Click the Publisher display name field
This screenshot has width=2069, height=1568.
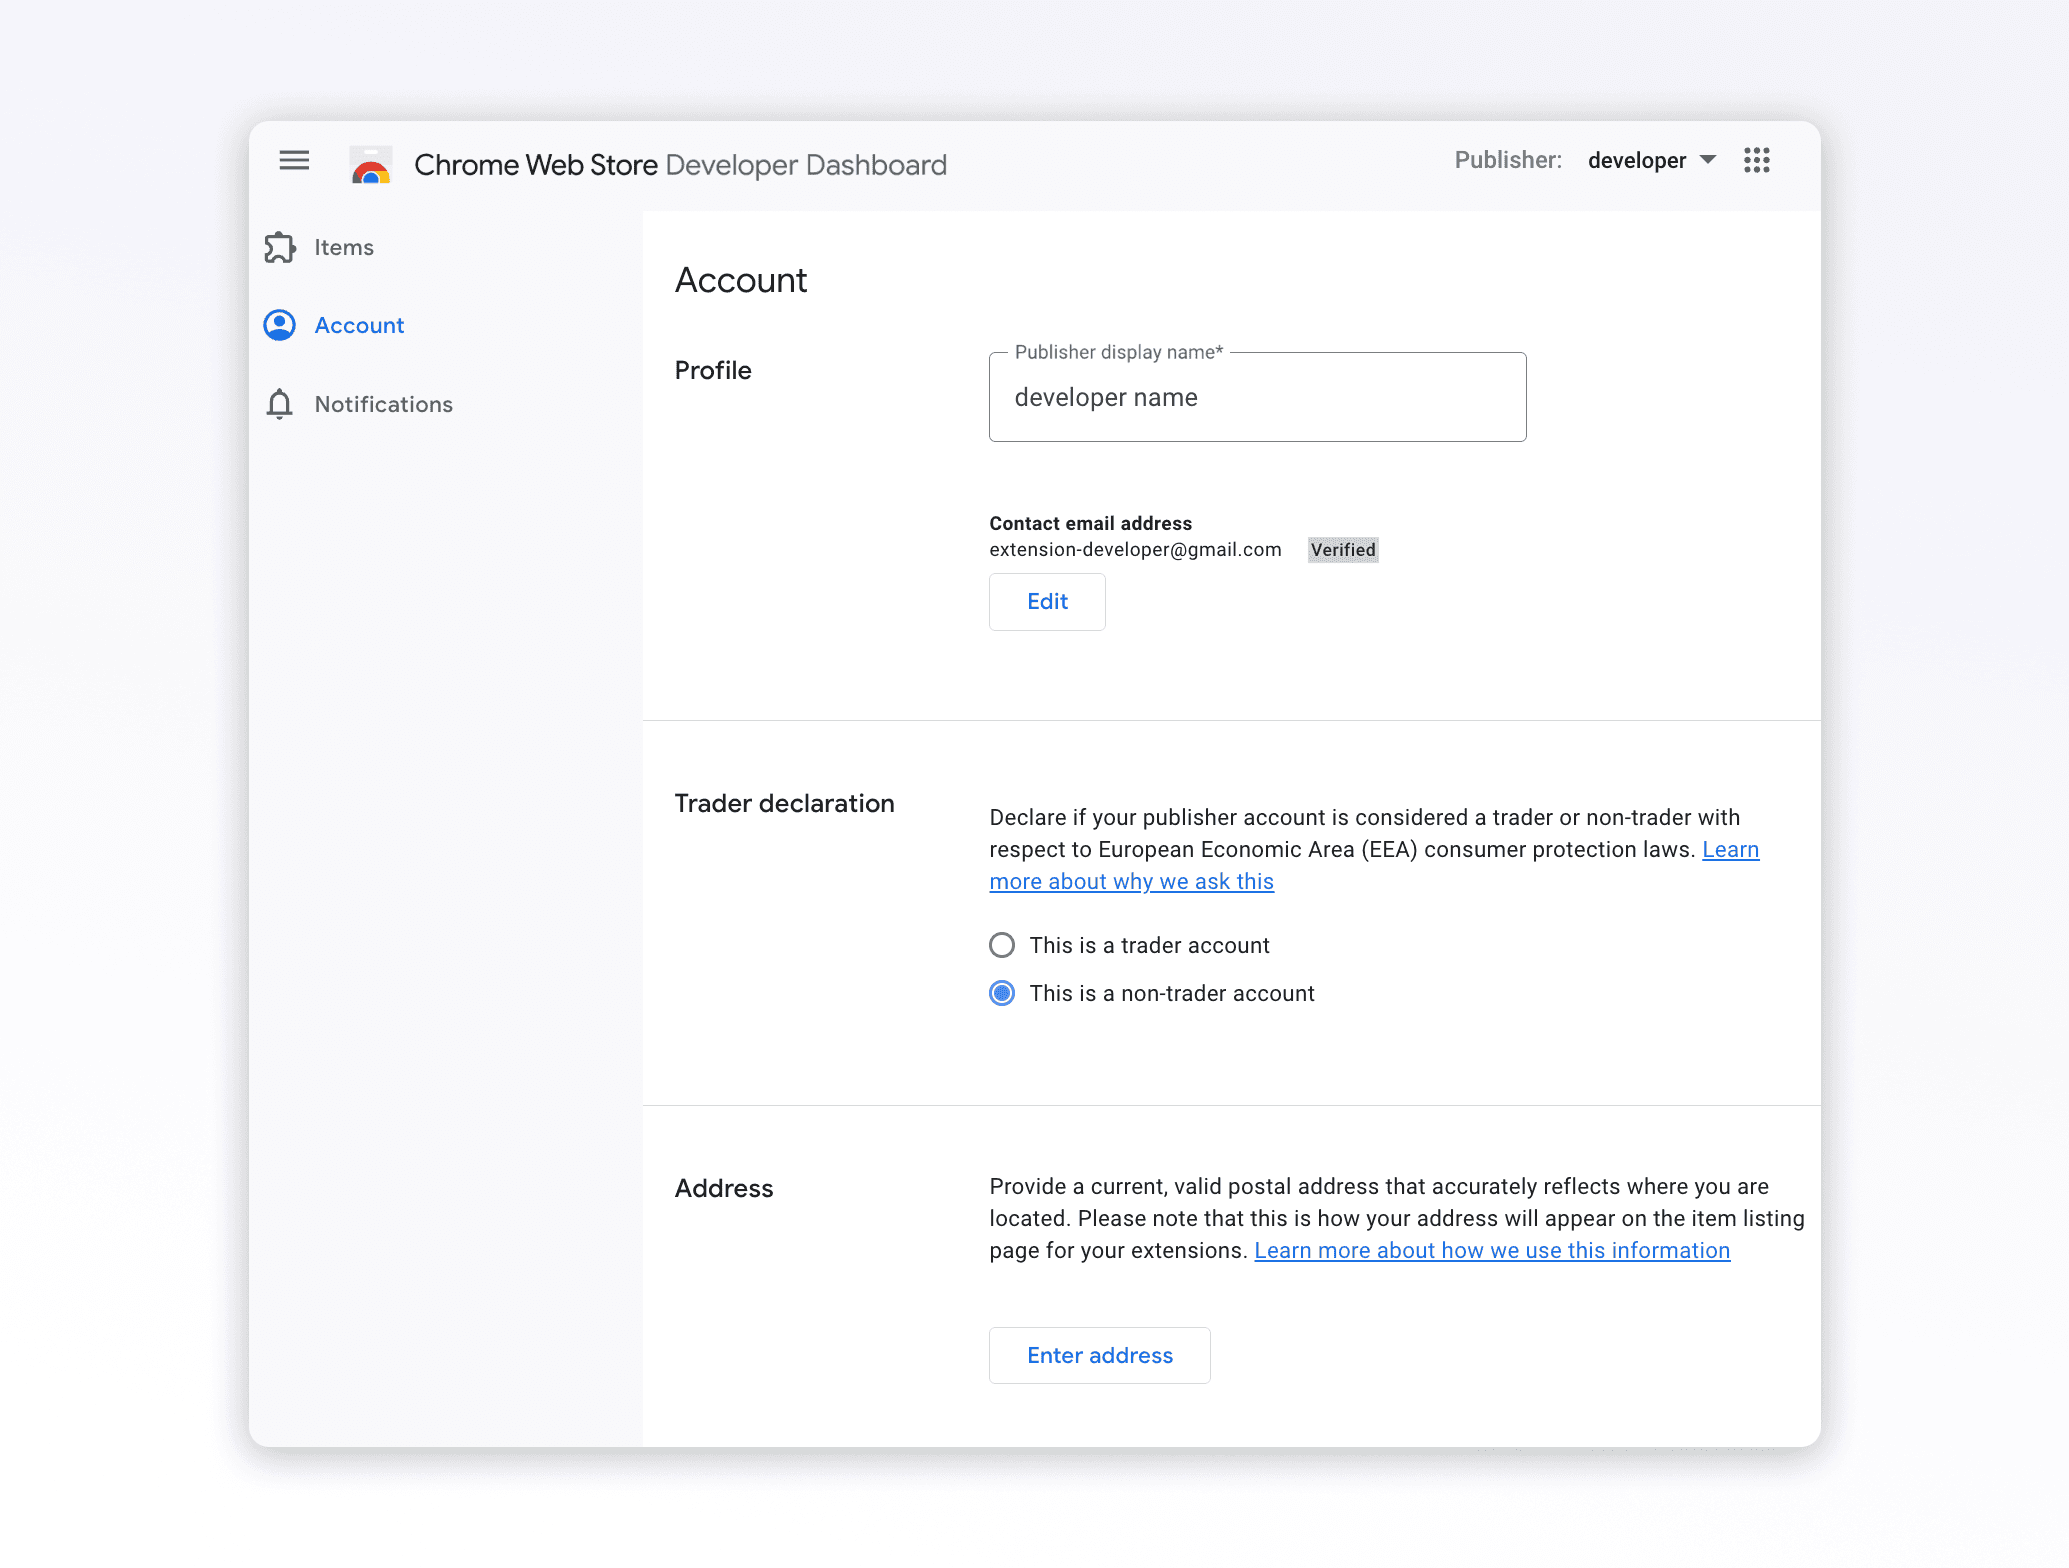point(1257,397)
